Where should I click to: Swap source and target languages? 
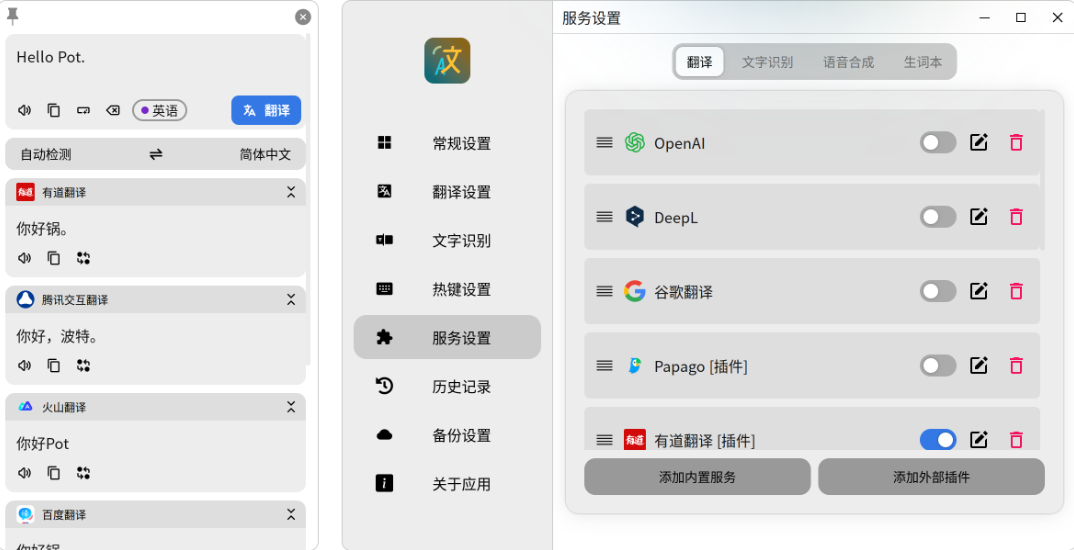point(156,155)
